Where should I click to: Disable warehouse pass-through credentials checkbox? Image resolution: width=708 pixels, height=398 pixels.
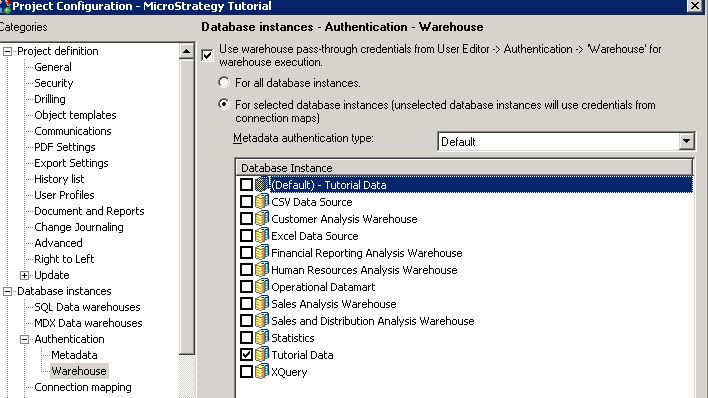[x=207, y=55]
